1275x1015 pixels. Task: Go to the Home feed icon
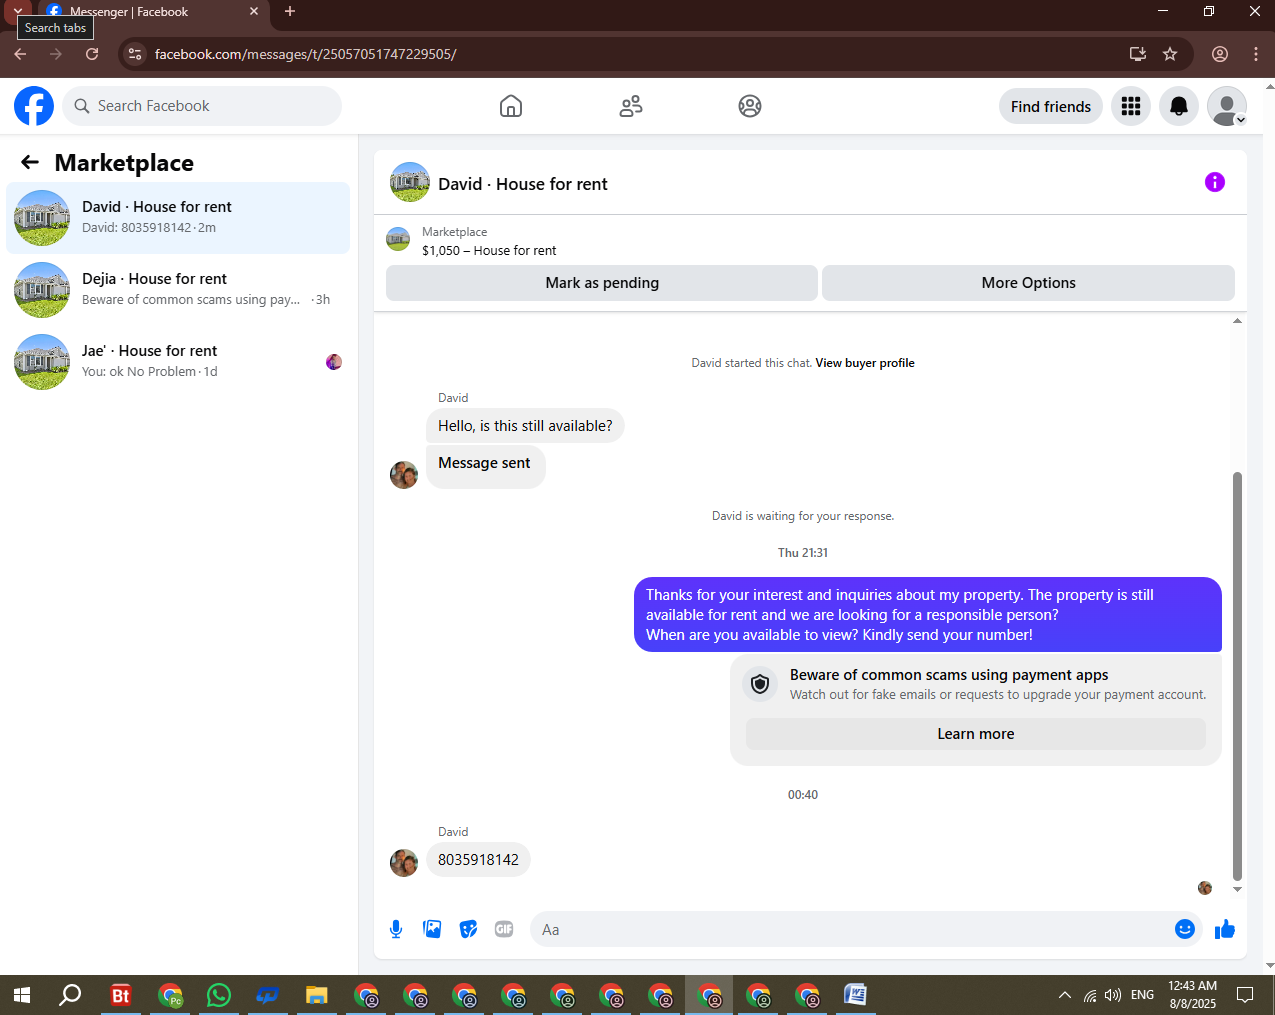(511, 106)
